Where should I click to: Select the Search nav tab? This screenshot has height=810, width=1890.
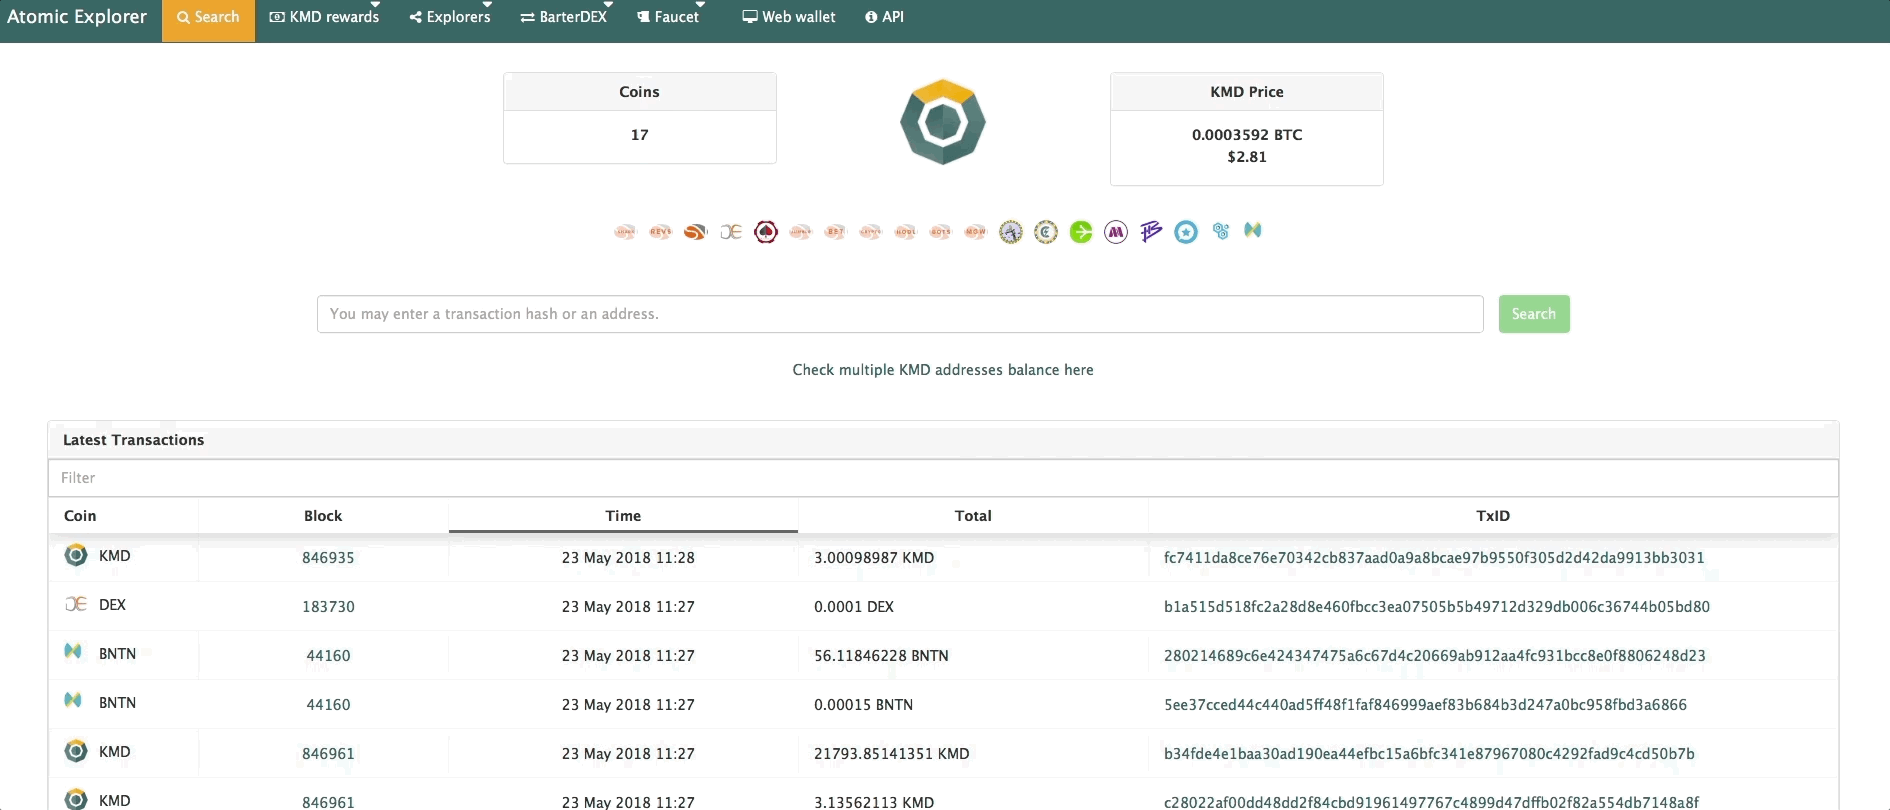click(208, 17)
